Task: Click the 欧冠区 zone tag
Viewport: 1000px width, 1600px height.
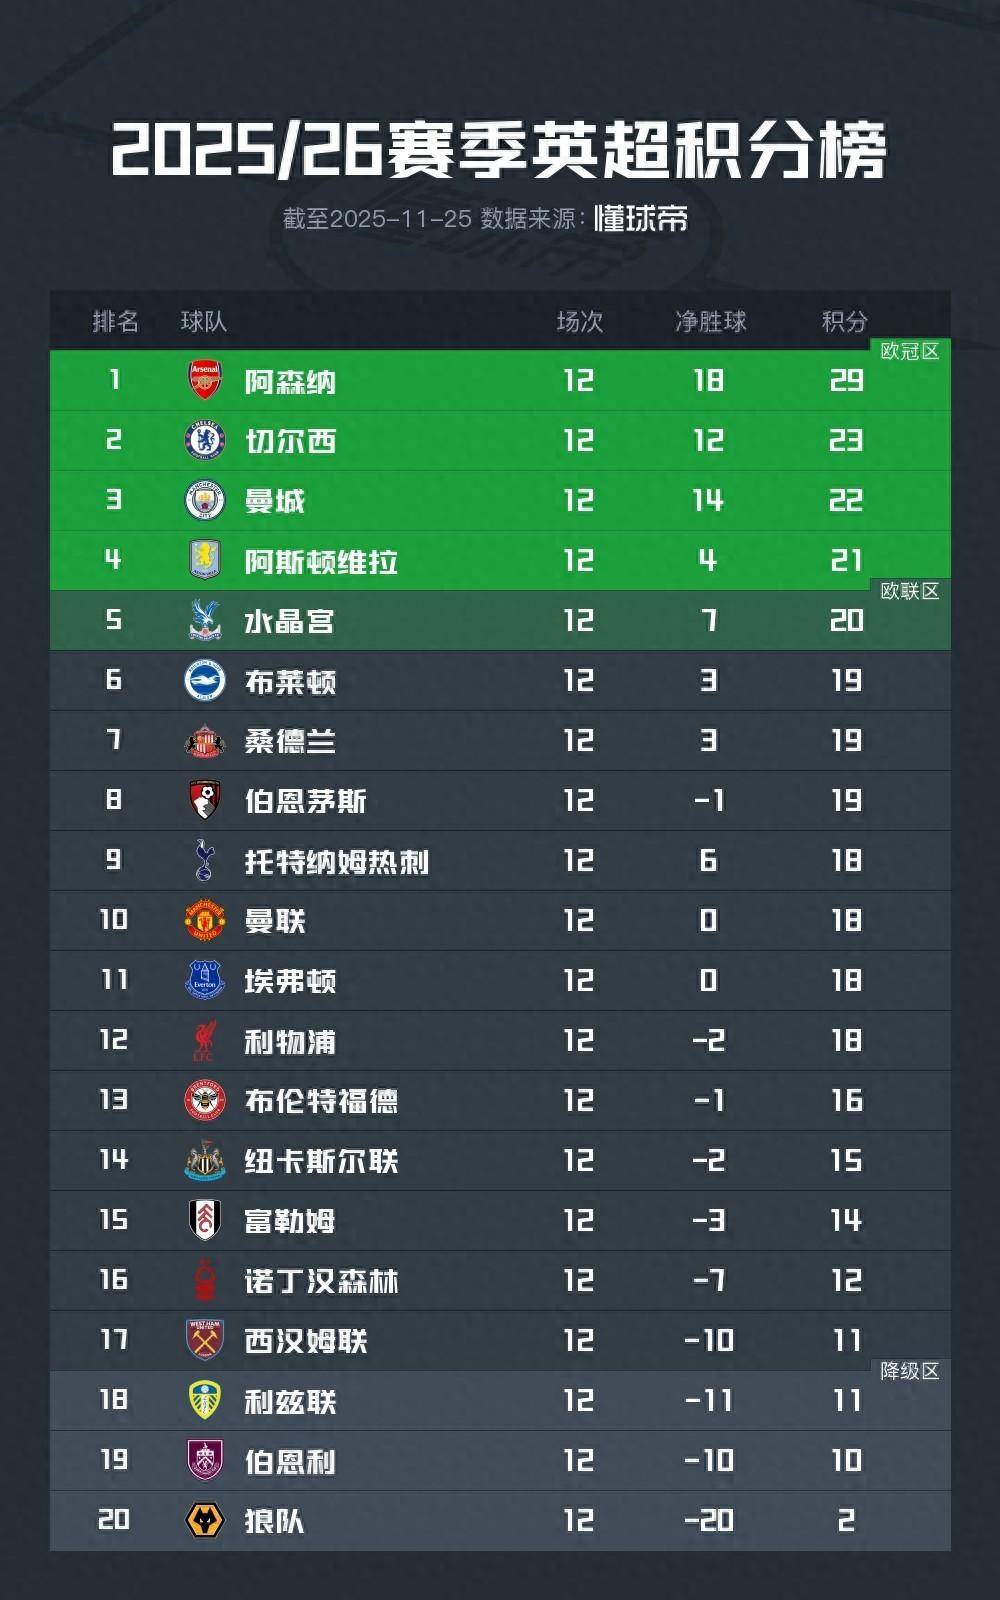Action: click(x=909, y=351)
